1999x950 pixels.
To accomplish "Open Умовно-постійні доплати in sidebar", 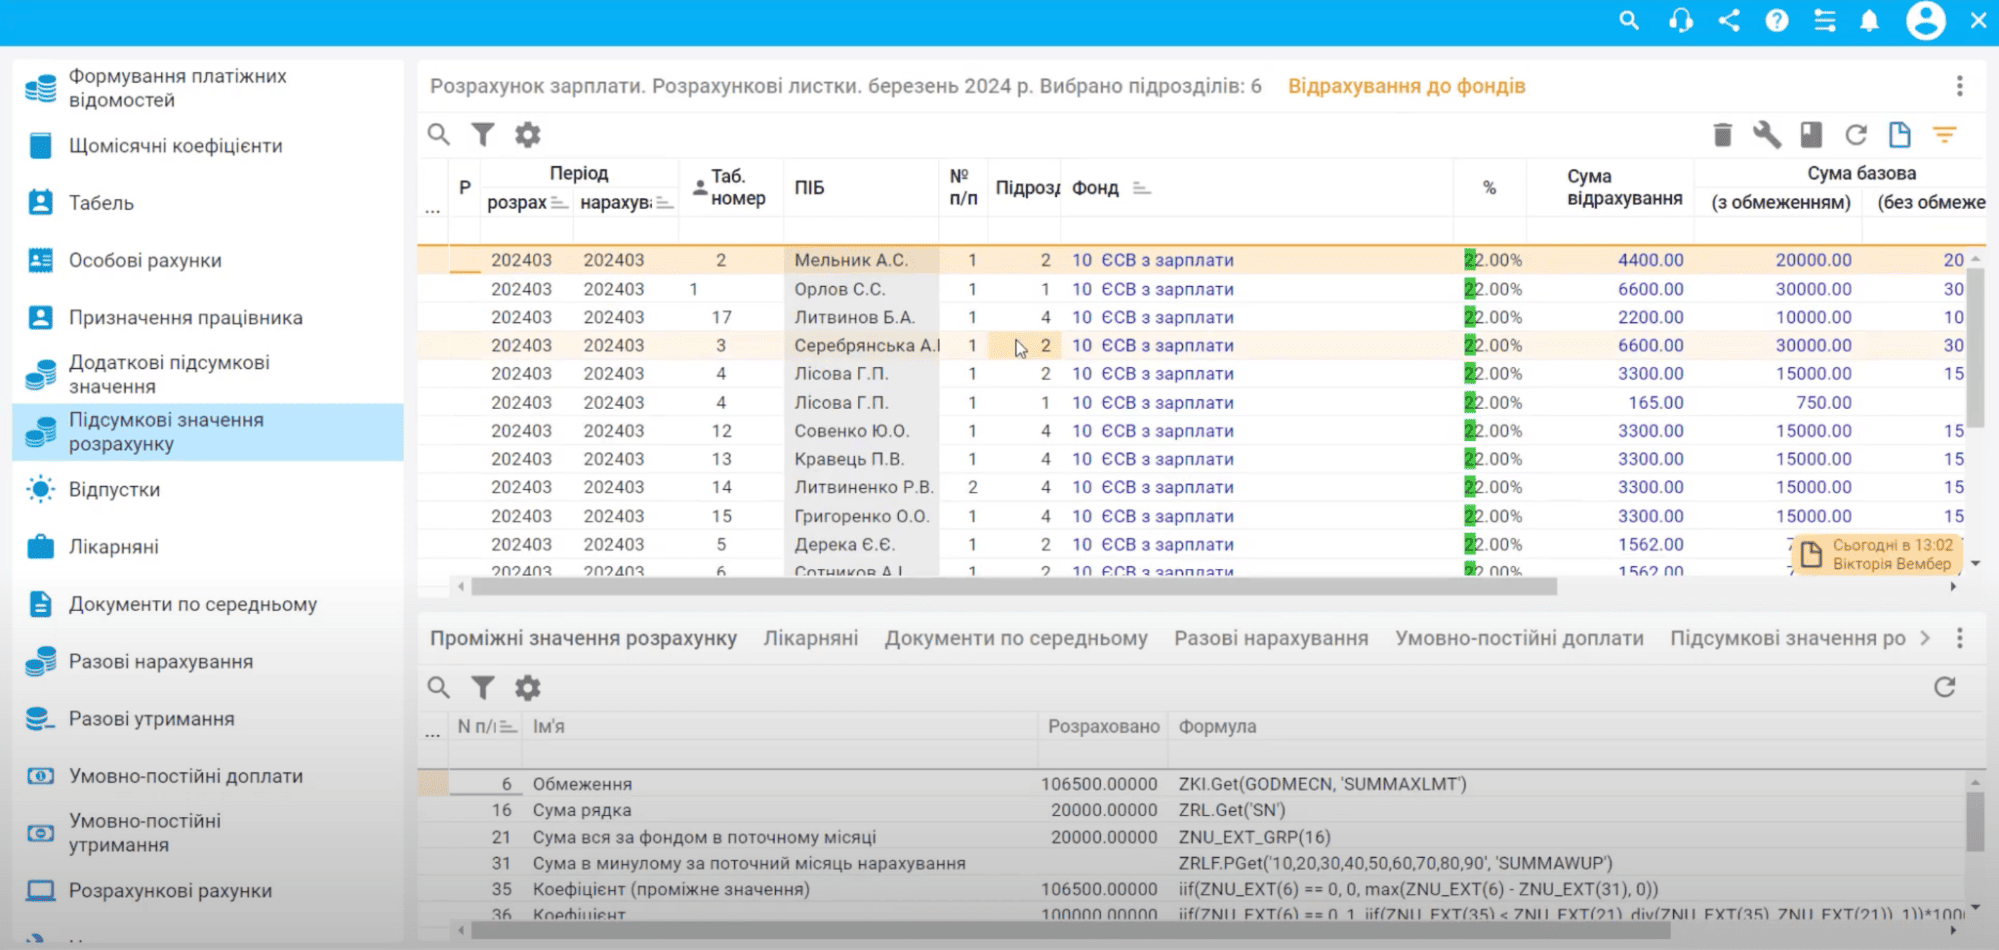I will (208, 776).
